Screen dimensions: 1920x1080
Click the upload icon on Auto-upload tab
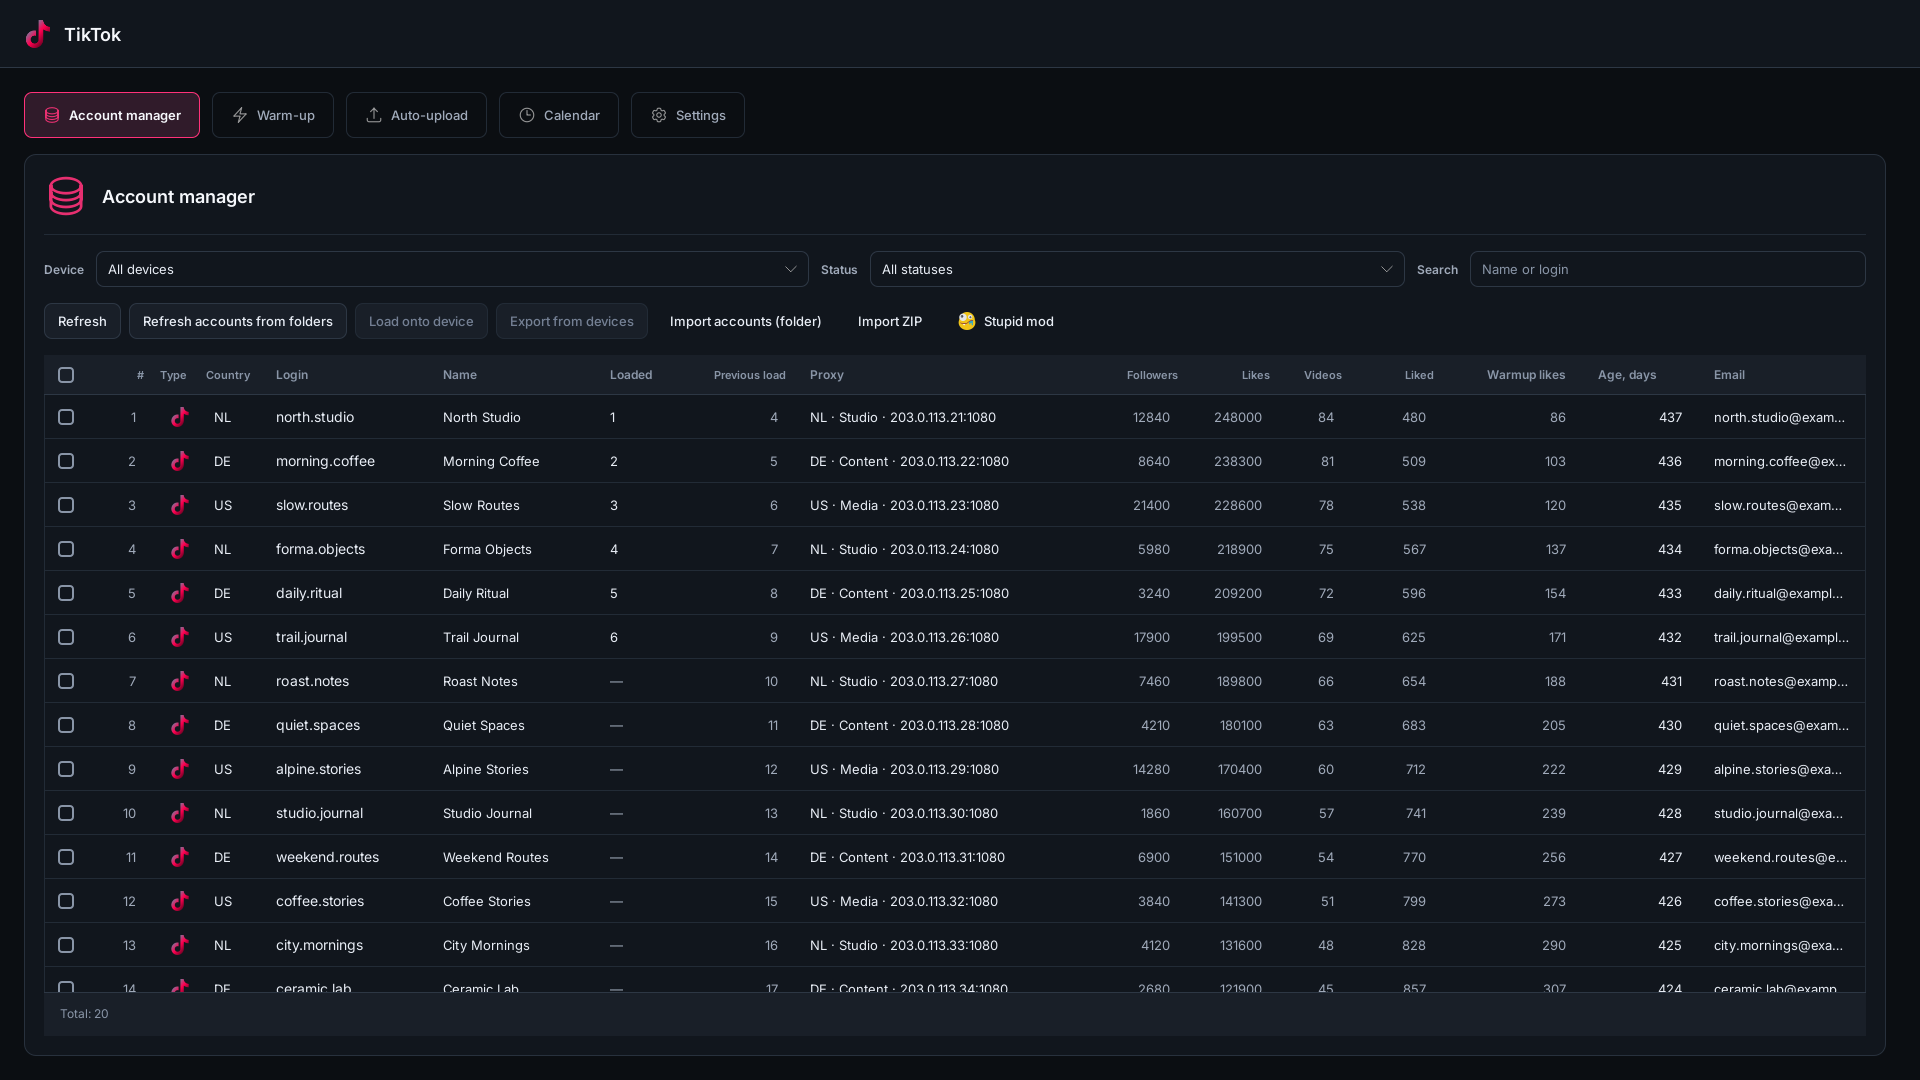[374, 115]
